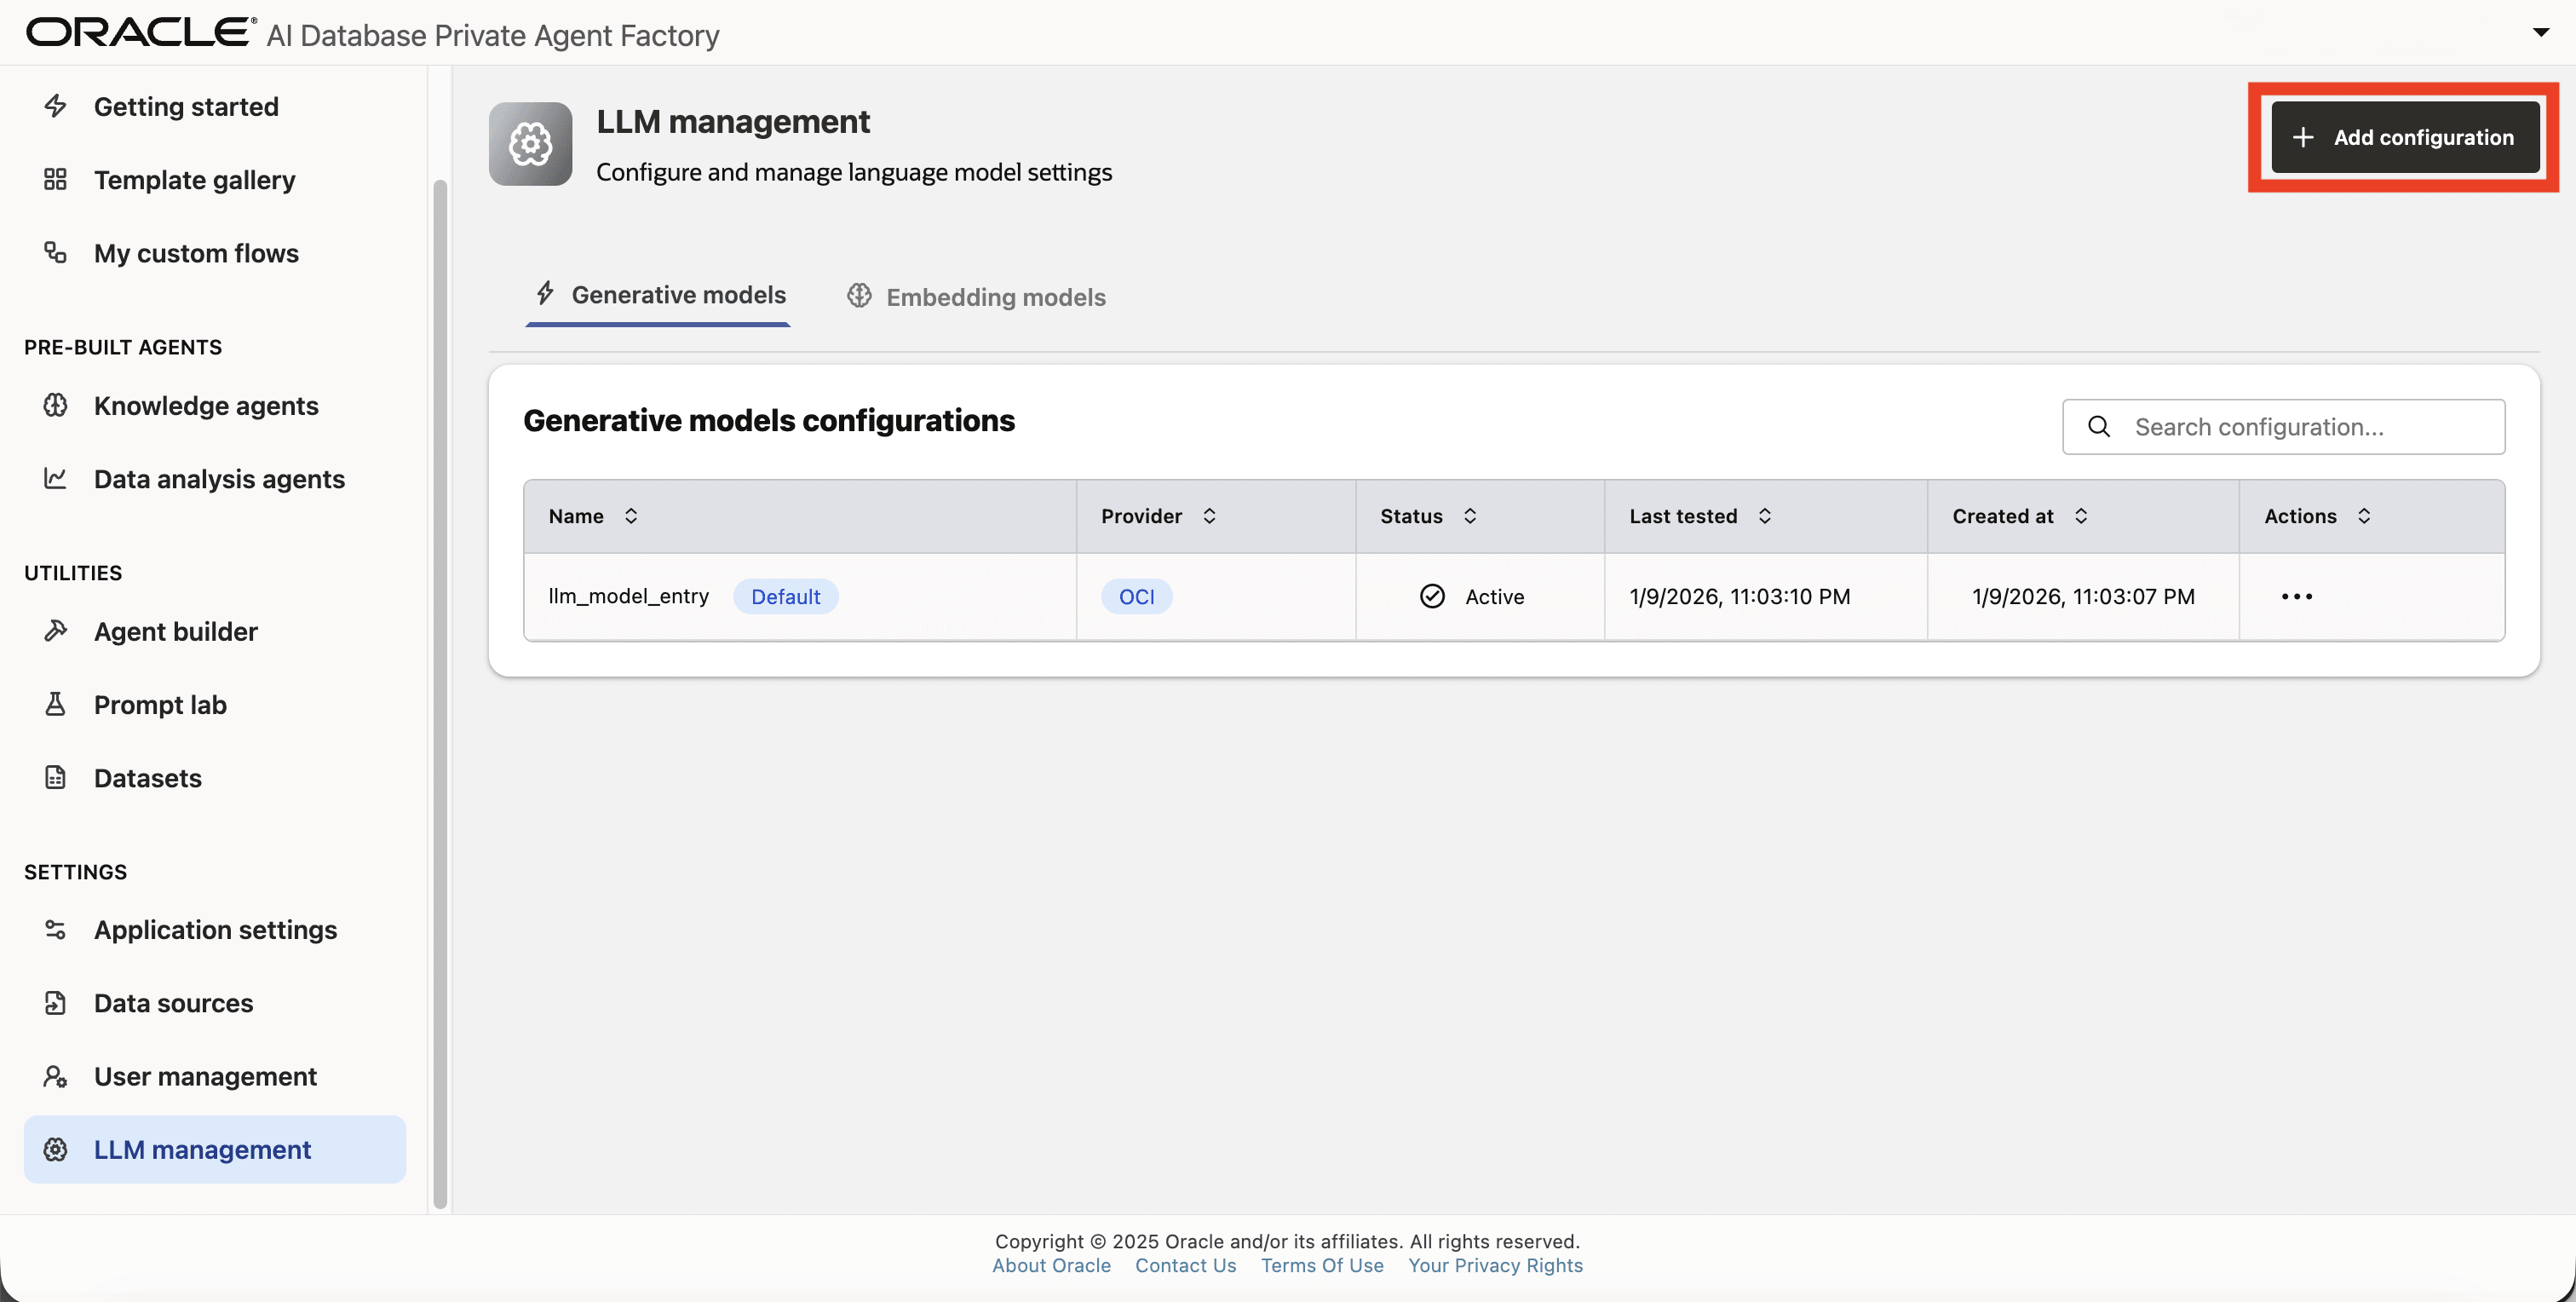Select LLM management in the sidebar
The width and height of the screenshot is (2576, 1302).
click(215, 1149)
